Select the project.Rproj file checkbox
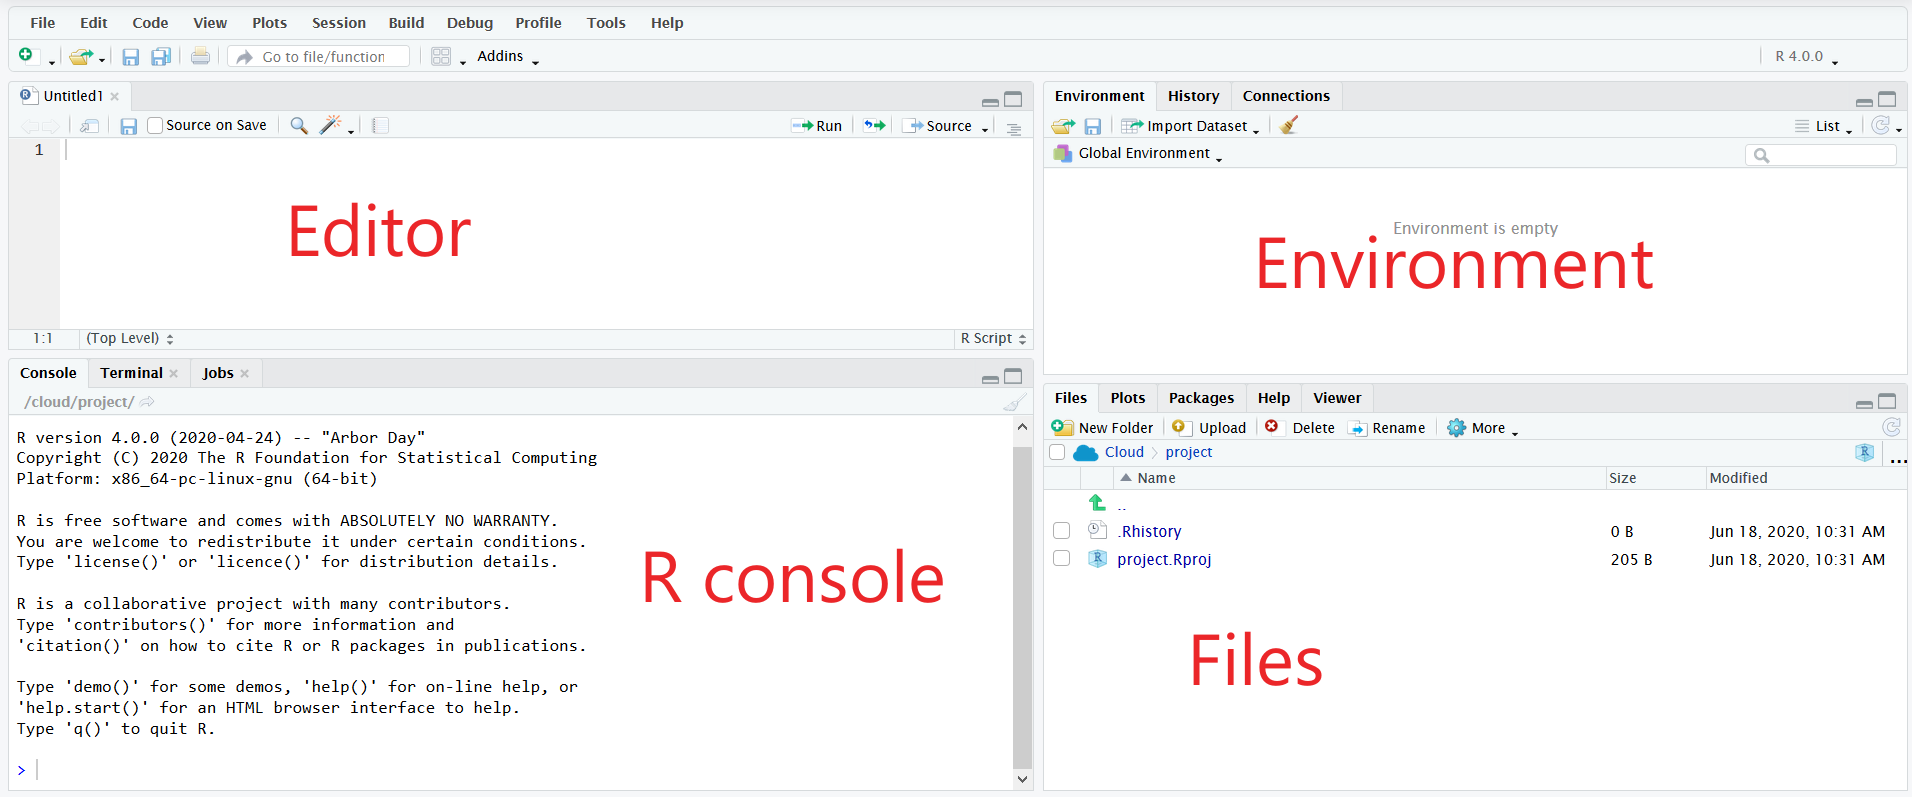 coord(1061,559)
